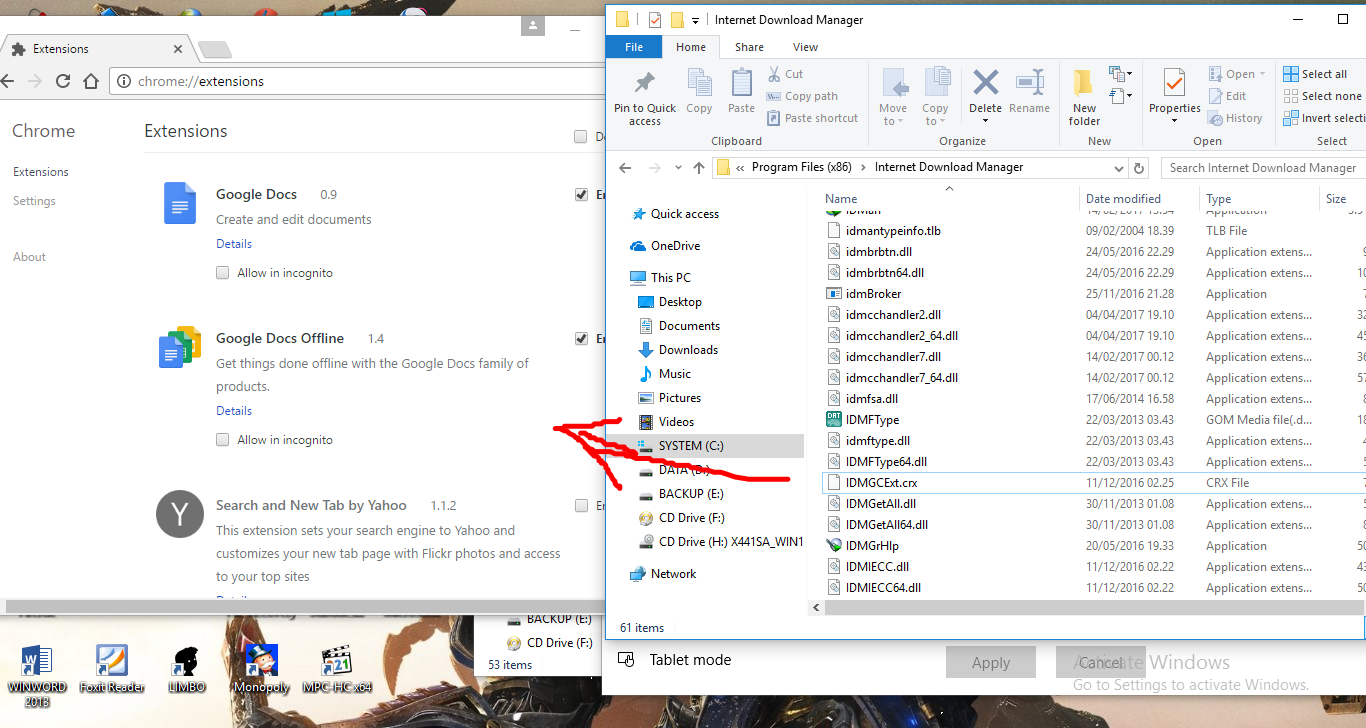Close the Extensions tab
This screenshot has height=728, width=1366.
pyautogui.click(x=179, y=49)
